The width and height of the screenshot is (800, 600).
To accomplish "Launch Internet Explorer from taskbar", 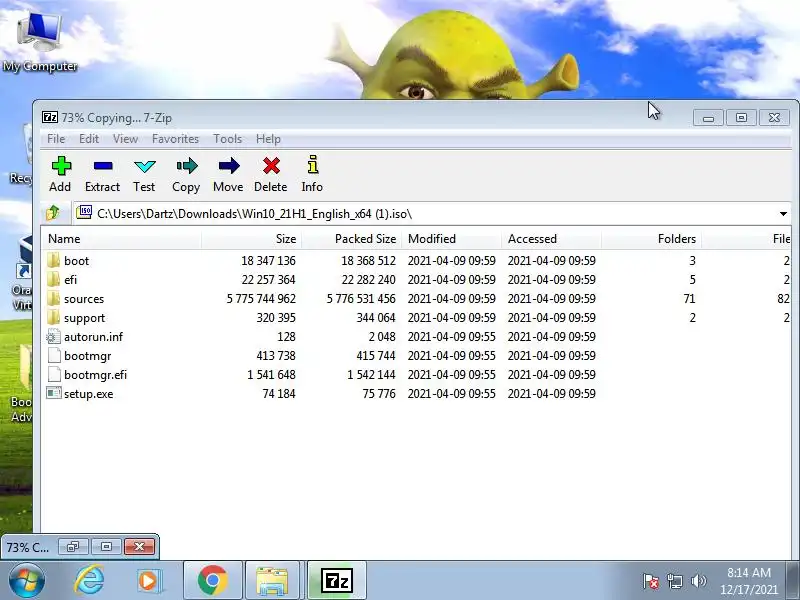I will [89, 580].
